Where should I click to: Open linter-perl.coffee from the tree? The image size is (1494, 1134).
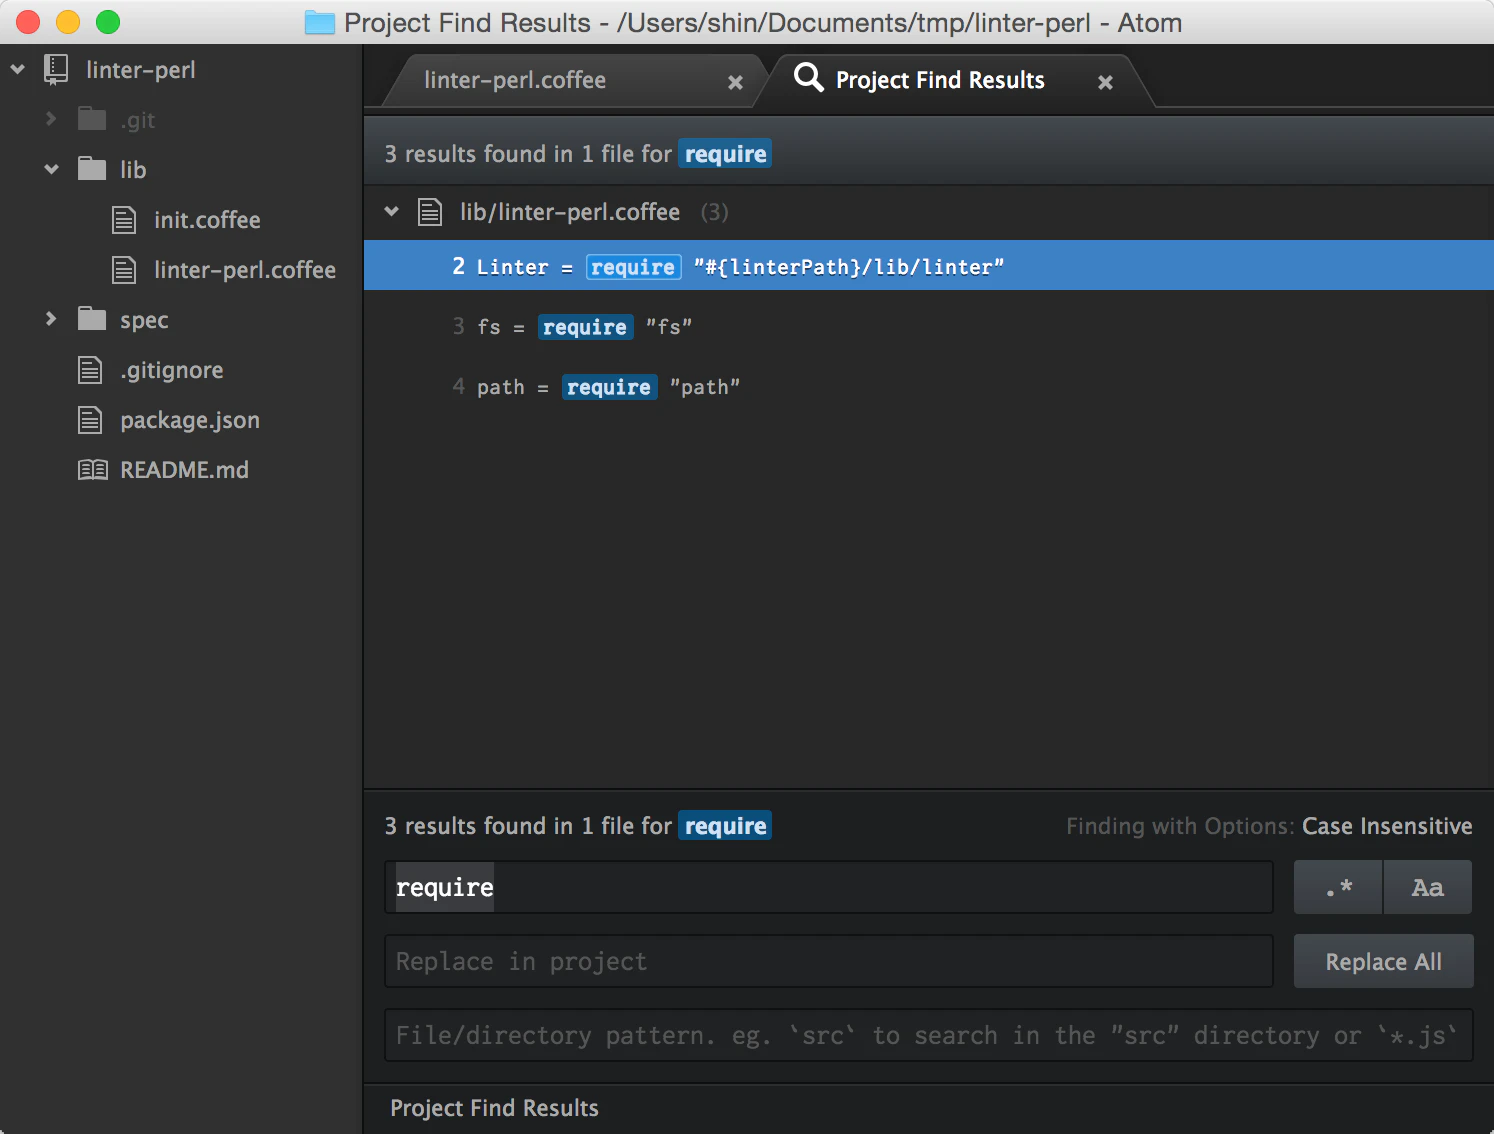click(245, 270)
